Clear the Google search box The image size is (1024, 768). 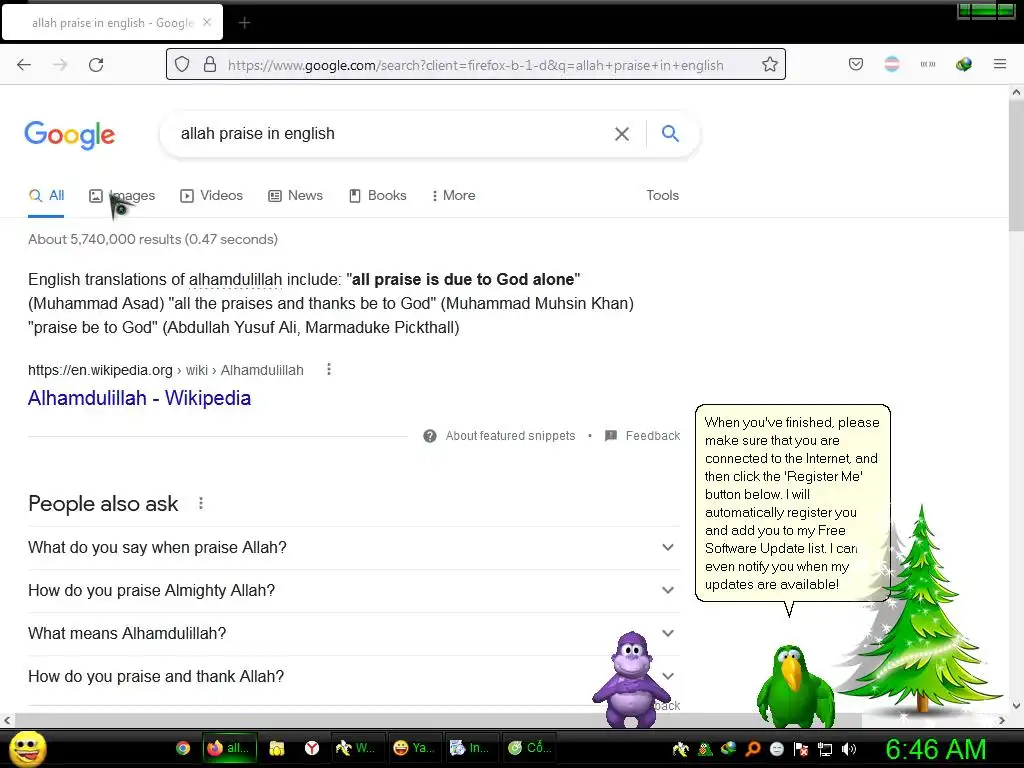click(x=622, y=134)
